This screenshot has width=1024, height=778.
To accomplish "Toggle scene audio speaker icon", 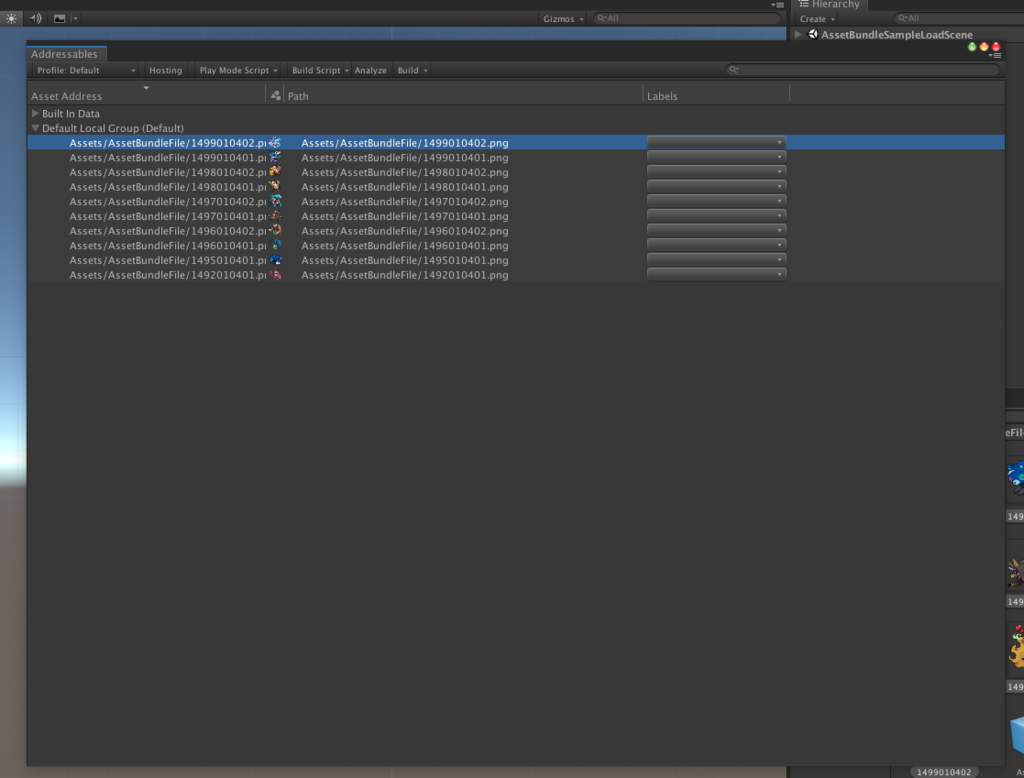I will tap(35, 18).
